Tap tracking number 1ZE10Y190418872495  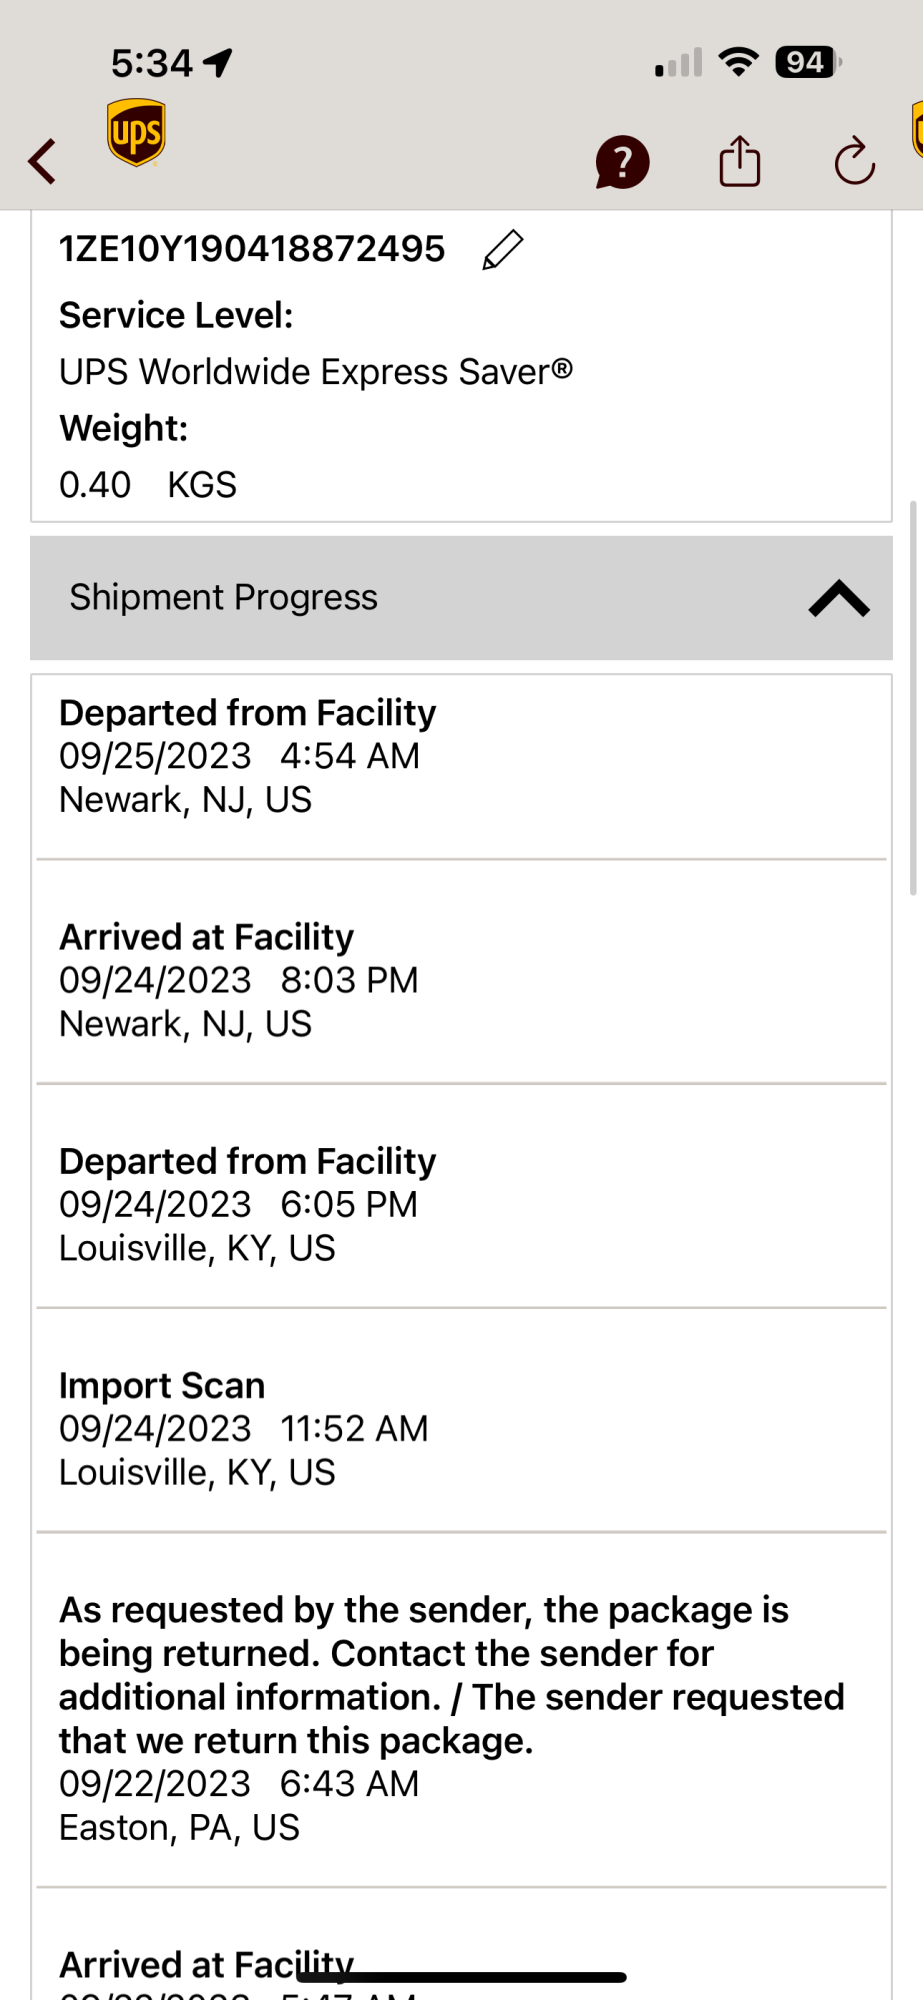252,249
